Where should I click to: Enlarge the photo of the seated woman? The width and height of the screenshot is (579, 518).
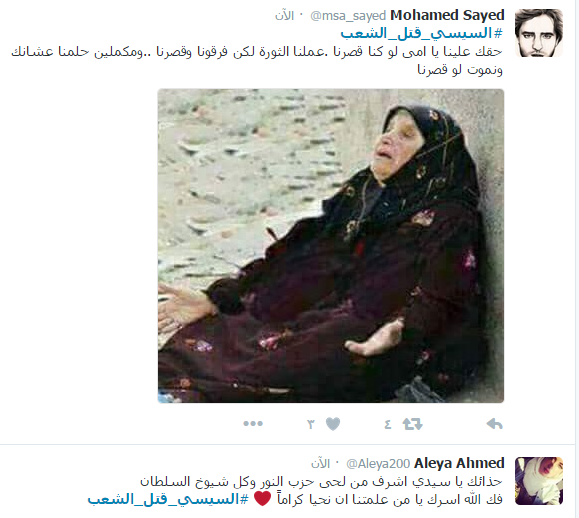pyautogui.click(x=331, y=246)
